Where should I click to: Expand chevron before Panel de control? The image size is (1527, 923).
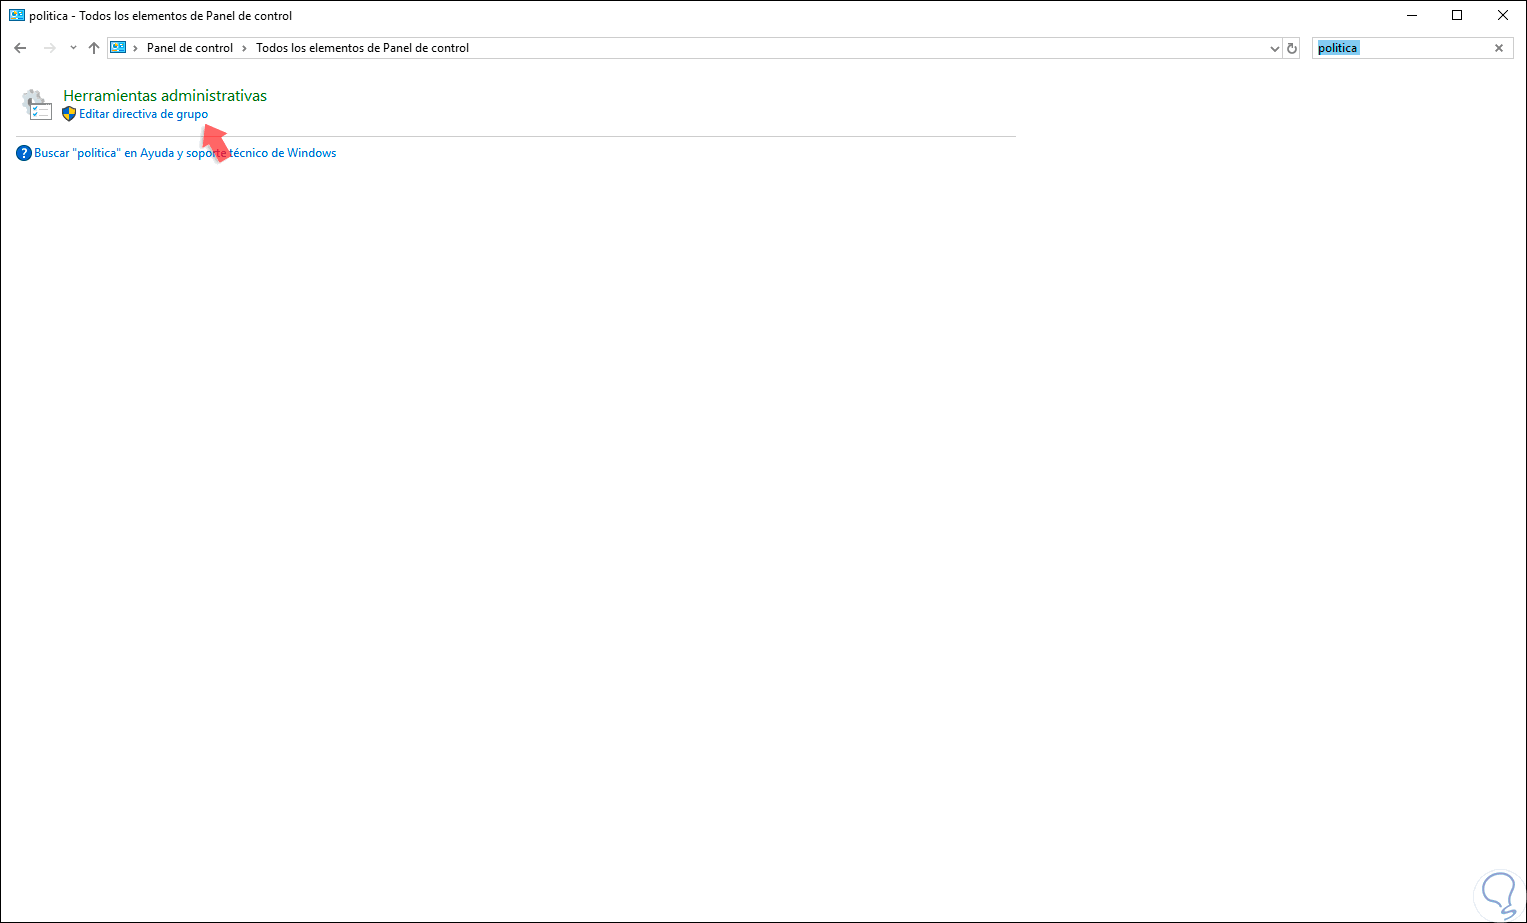[x=136, y=48]
